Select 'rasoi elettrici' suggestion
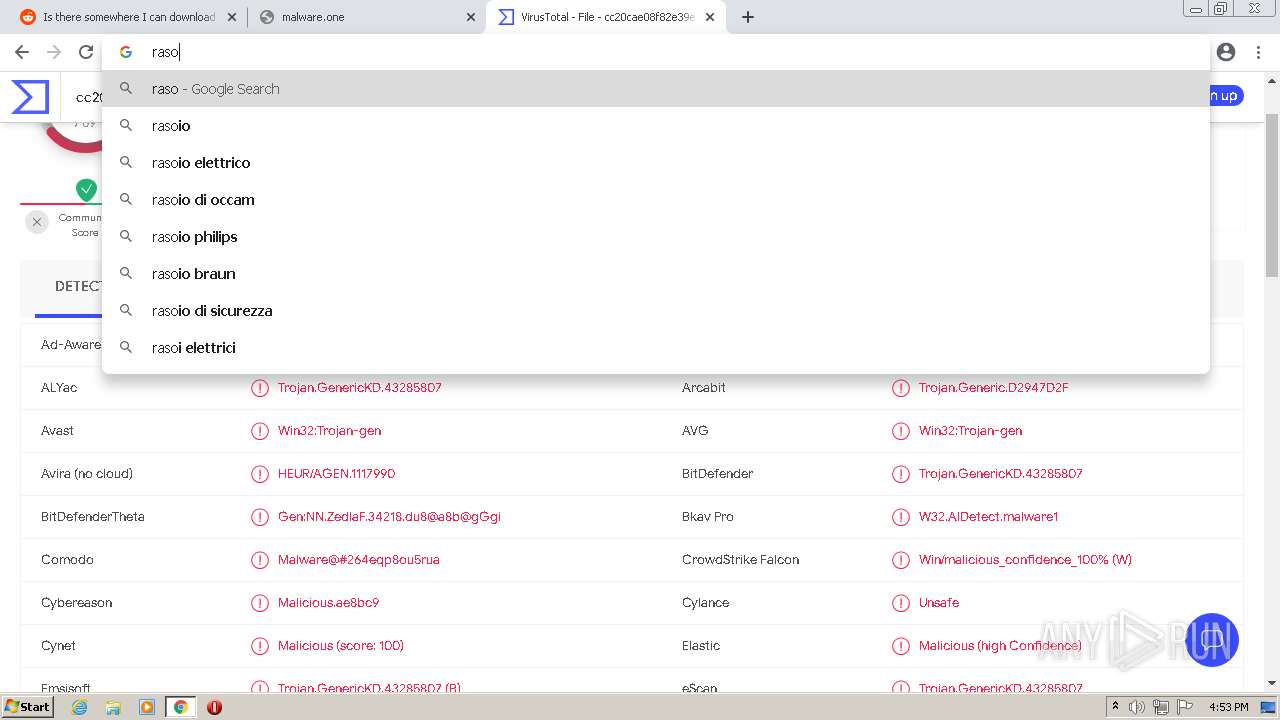 pyautogui.click(x=656, y=348)
